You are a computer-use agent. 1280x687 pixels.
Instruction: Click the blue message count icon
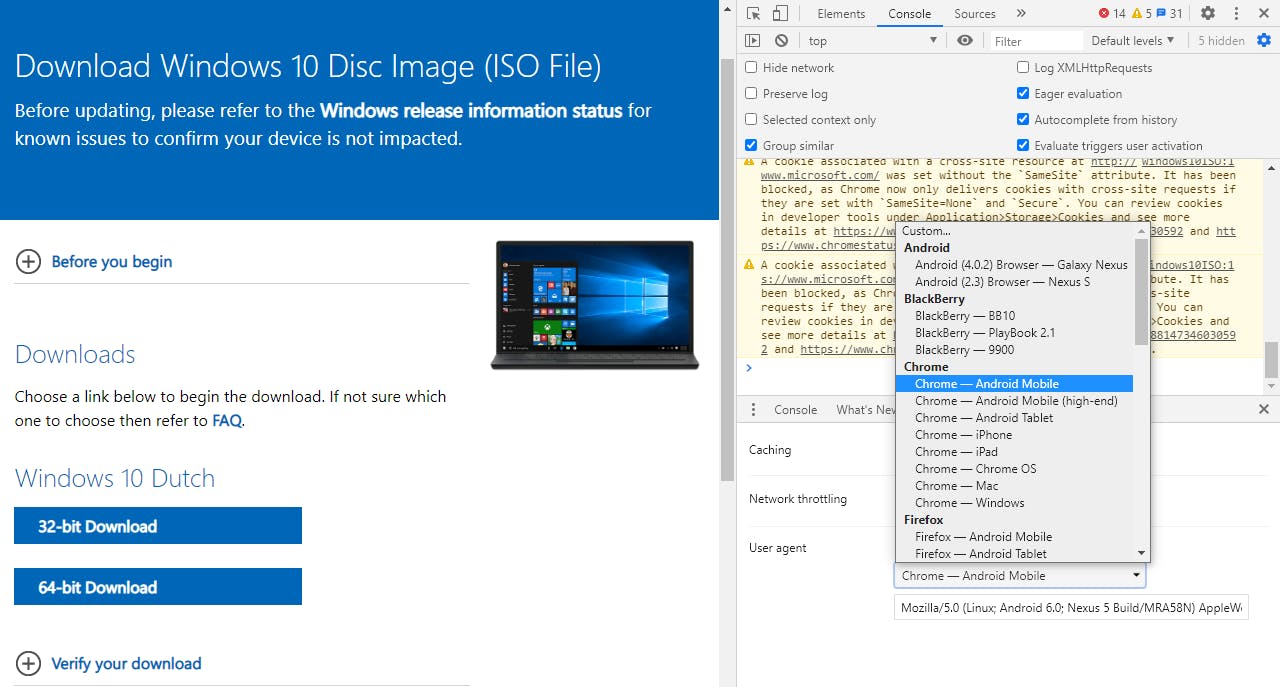click(1161, 13)
